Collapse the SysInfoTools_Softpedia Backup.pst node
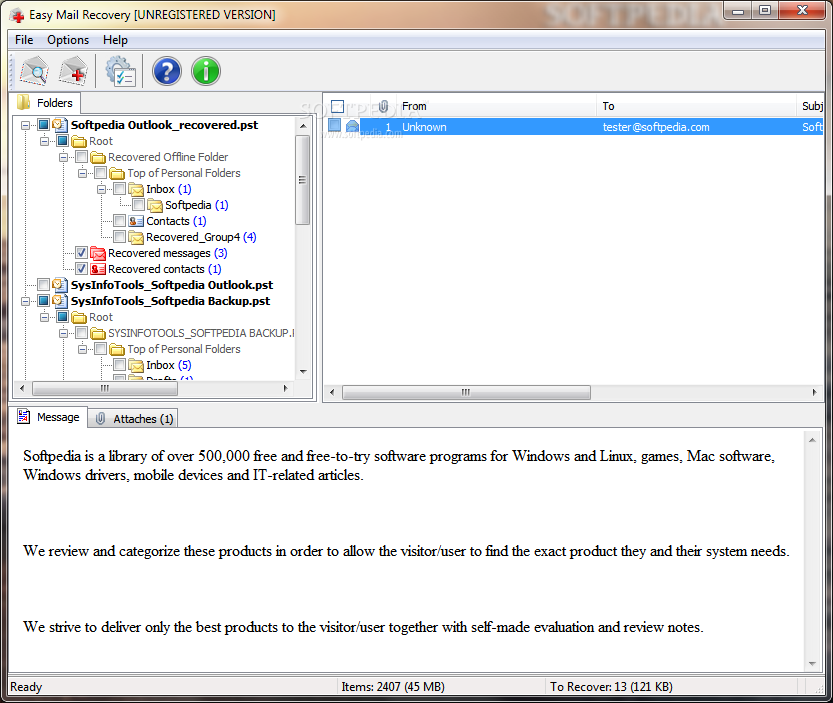Screen dimensions: 833x703 point(25,301)
